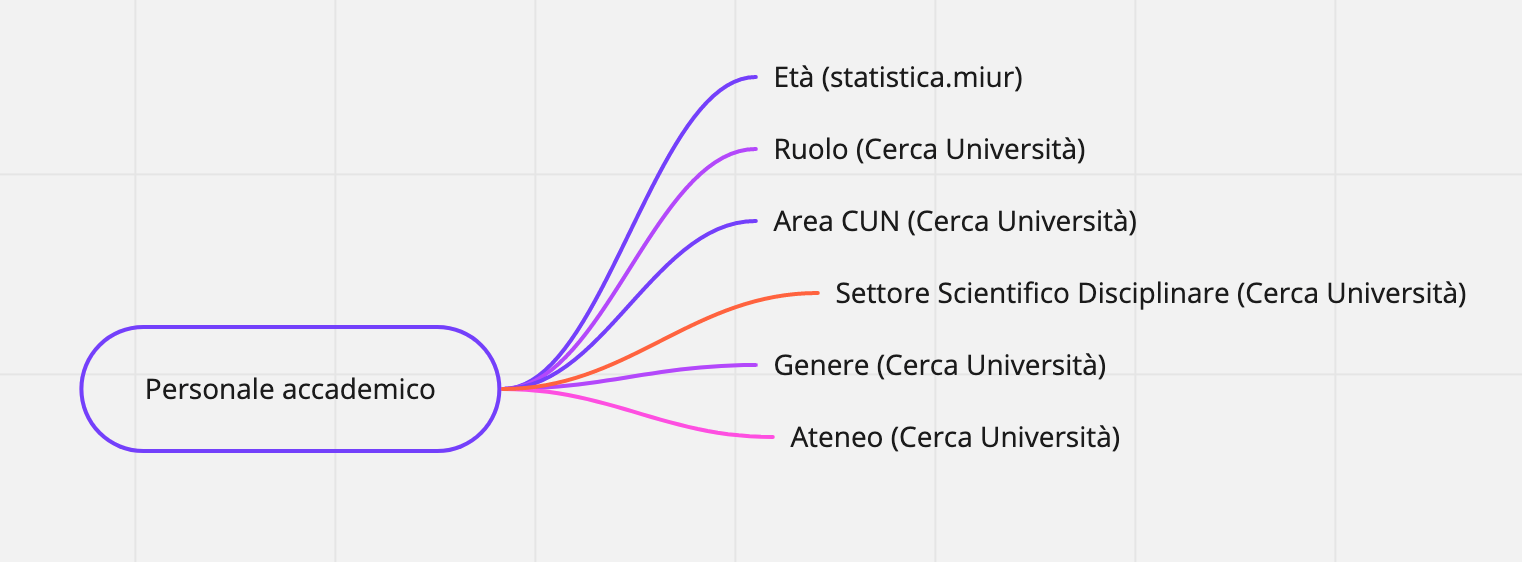Click the purple rounded outline of root node
The height and width of the screenshot is (562, 1522).
pos(290,328)
